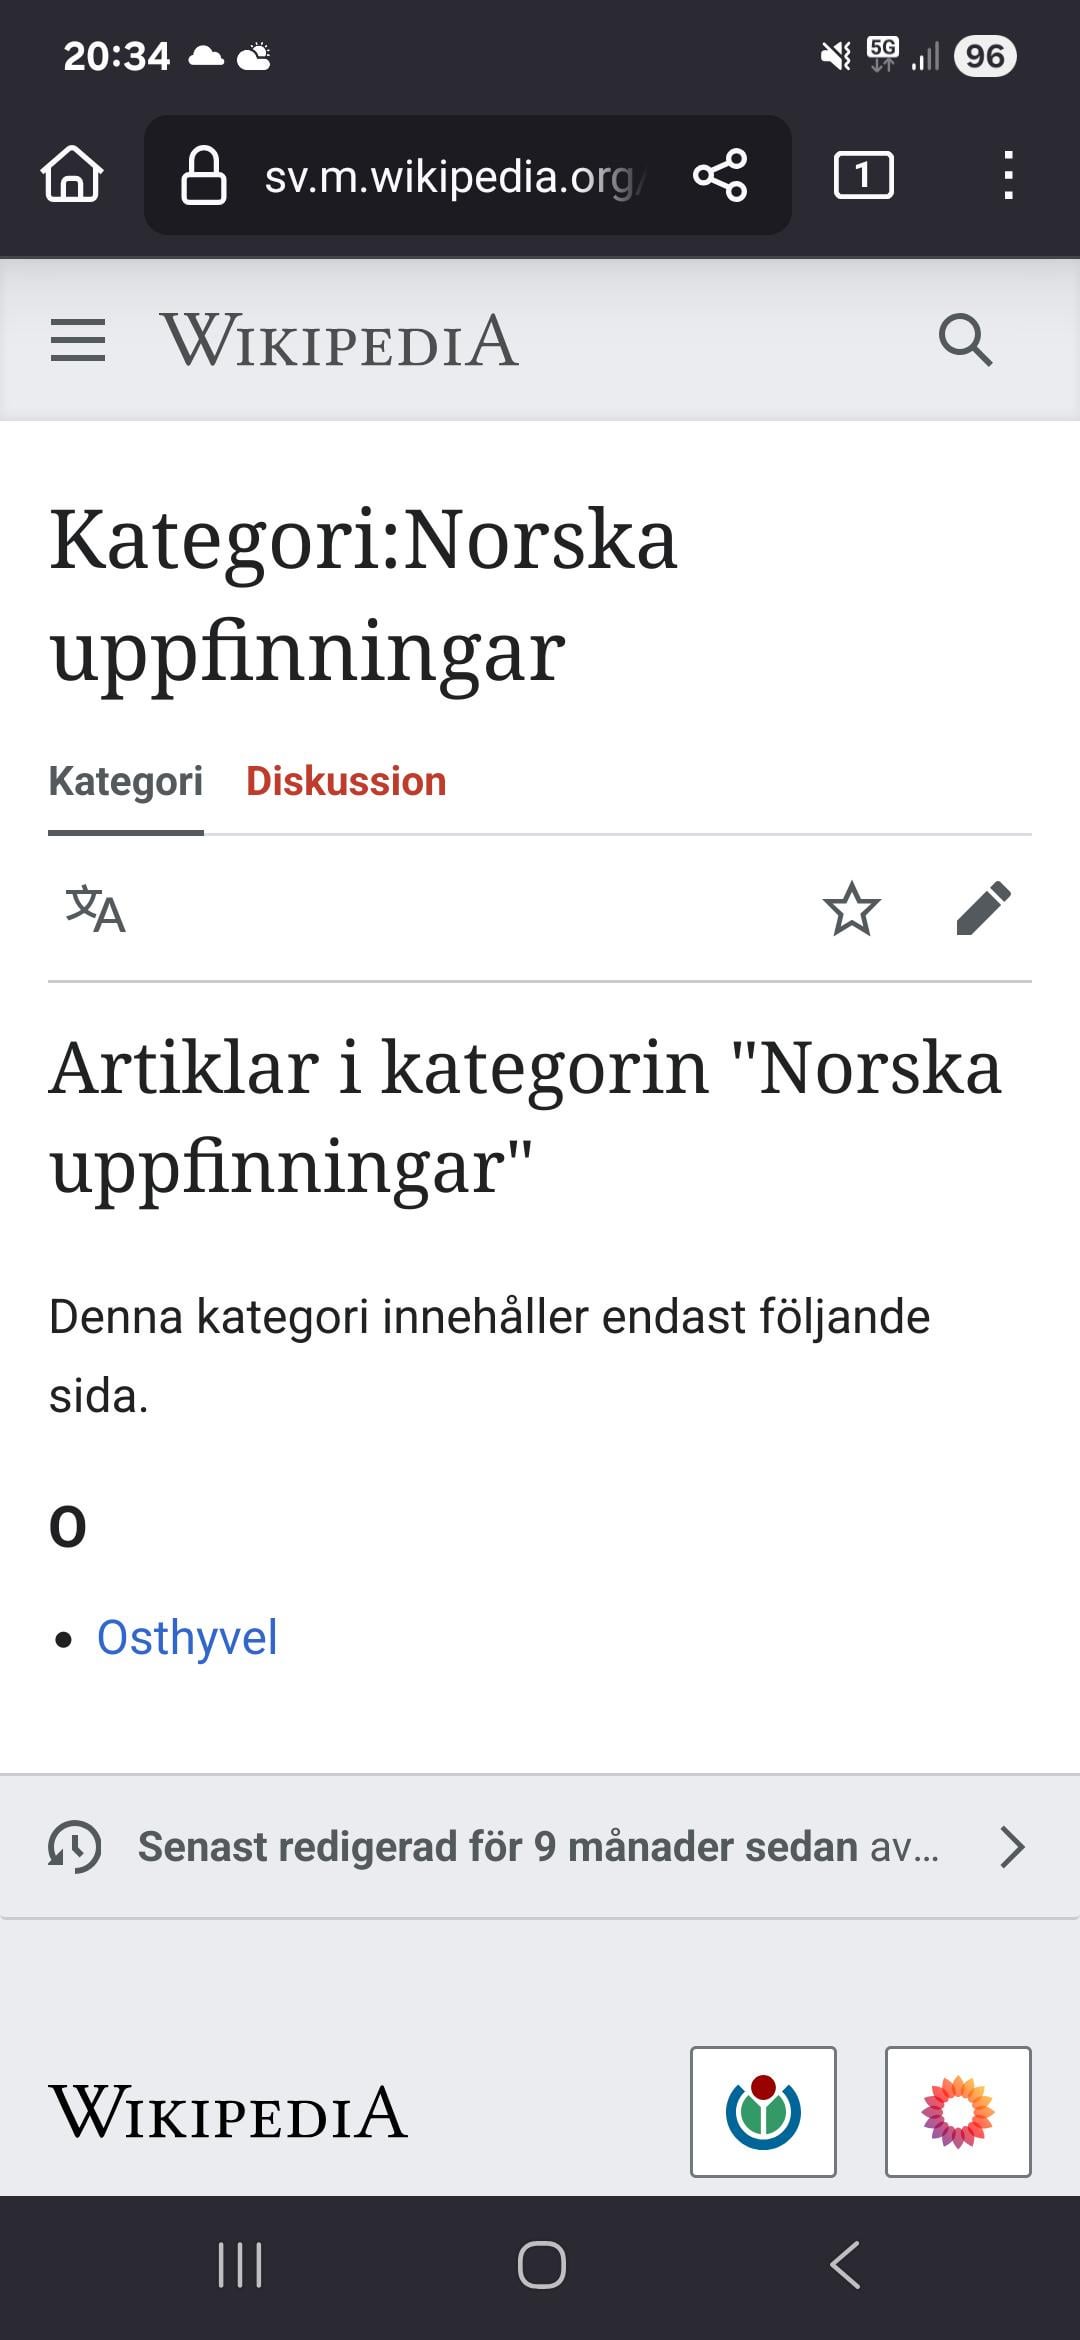The image size is (1080, 2340).
Task: Click the colorful MediaWiki flower badge
Action: 958,2112
